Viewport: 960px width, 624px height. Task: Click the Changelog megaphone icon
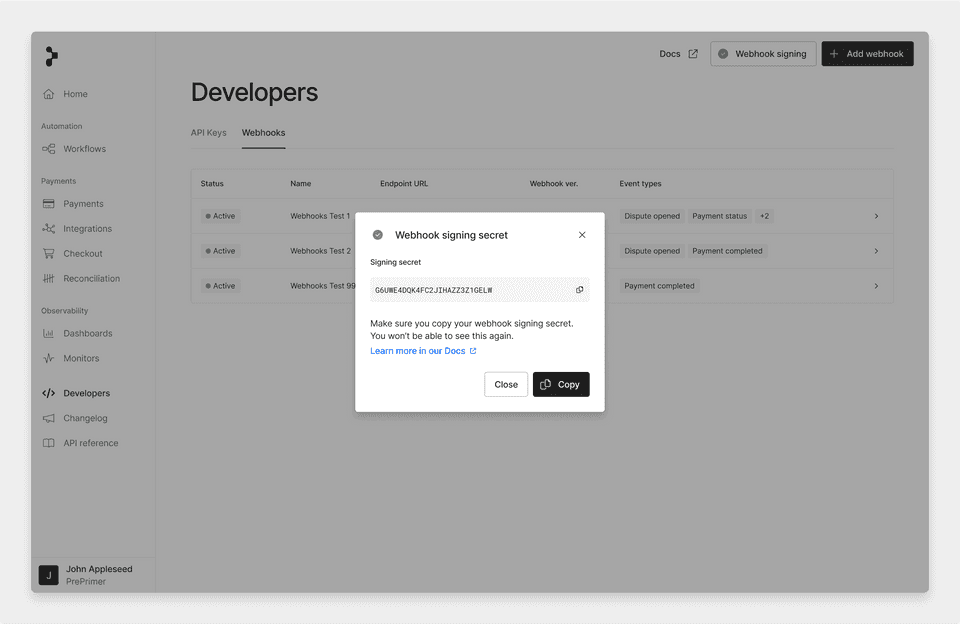[x=48, y=418]
